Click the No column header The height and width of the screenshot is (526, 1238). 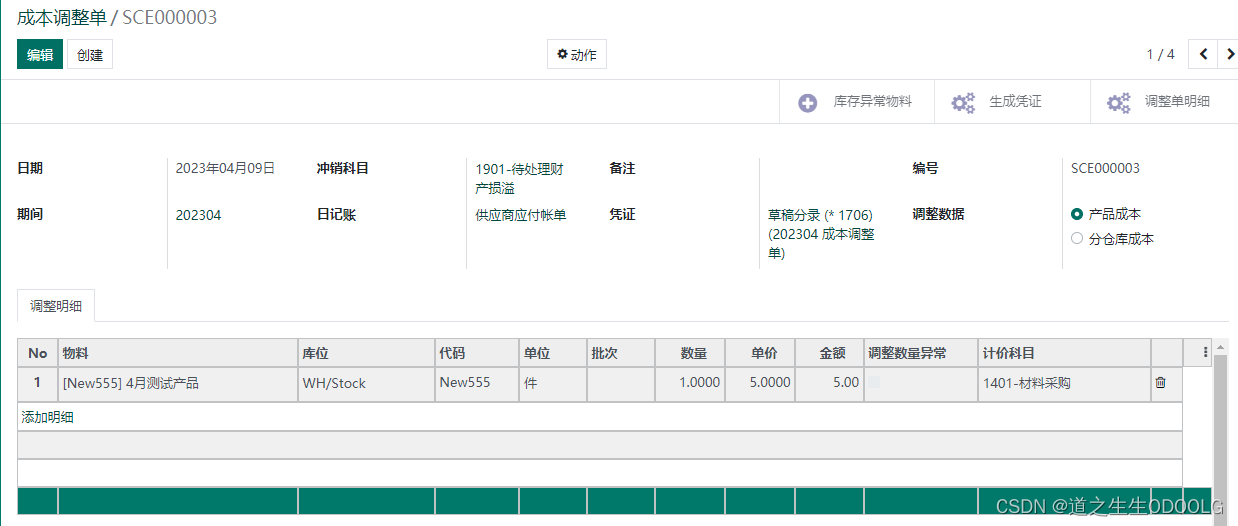[38, 353]
